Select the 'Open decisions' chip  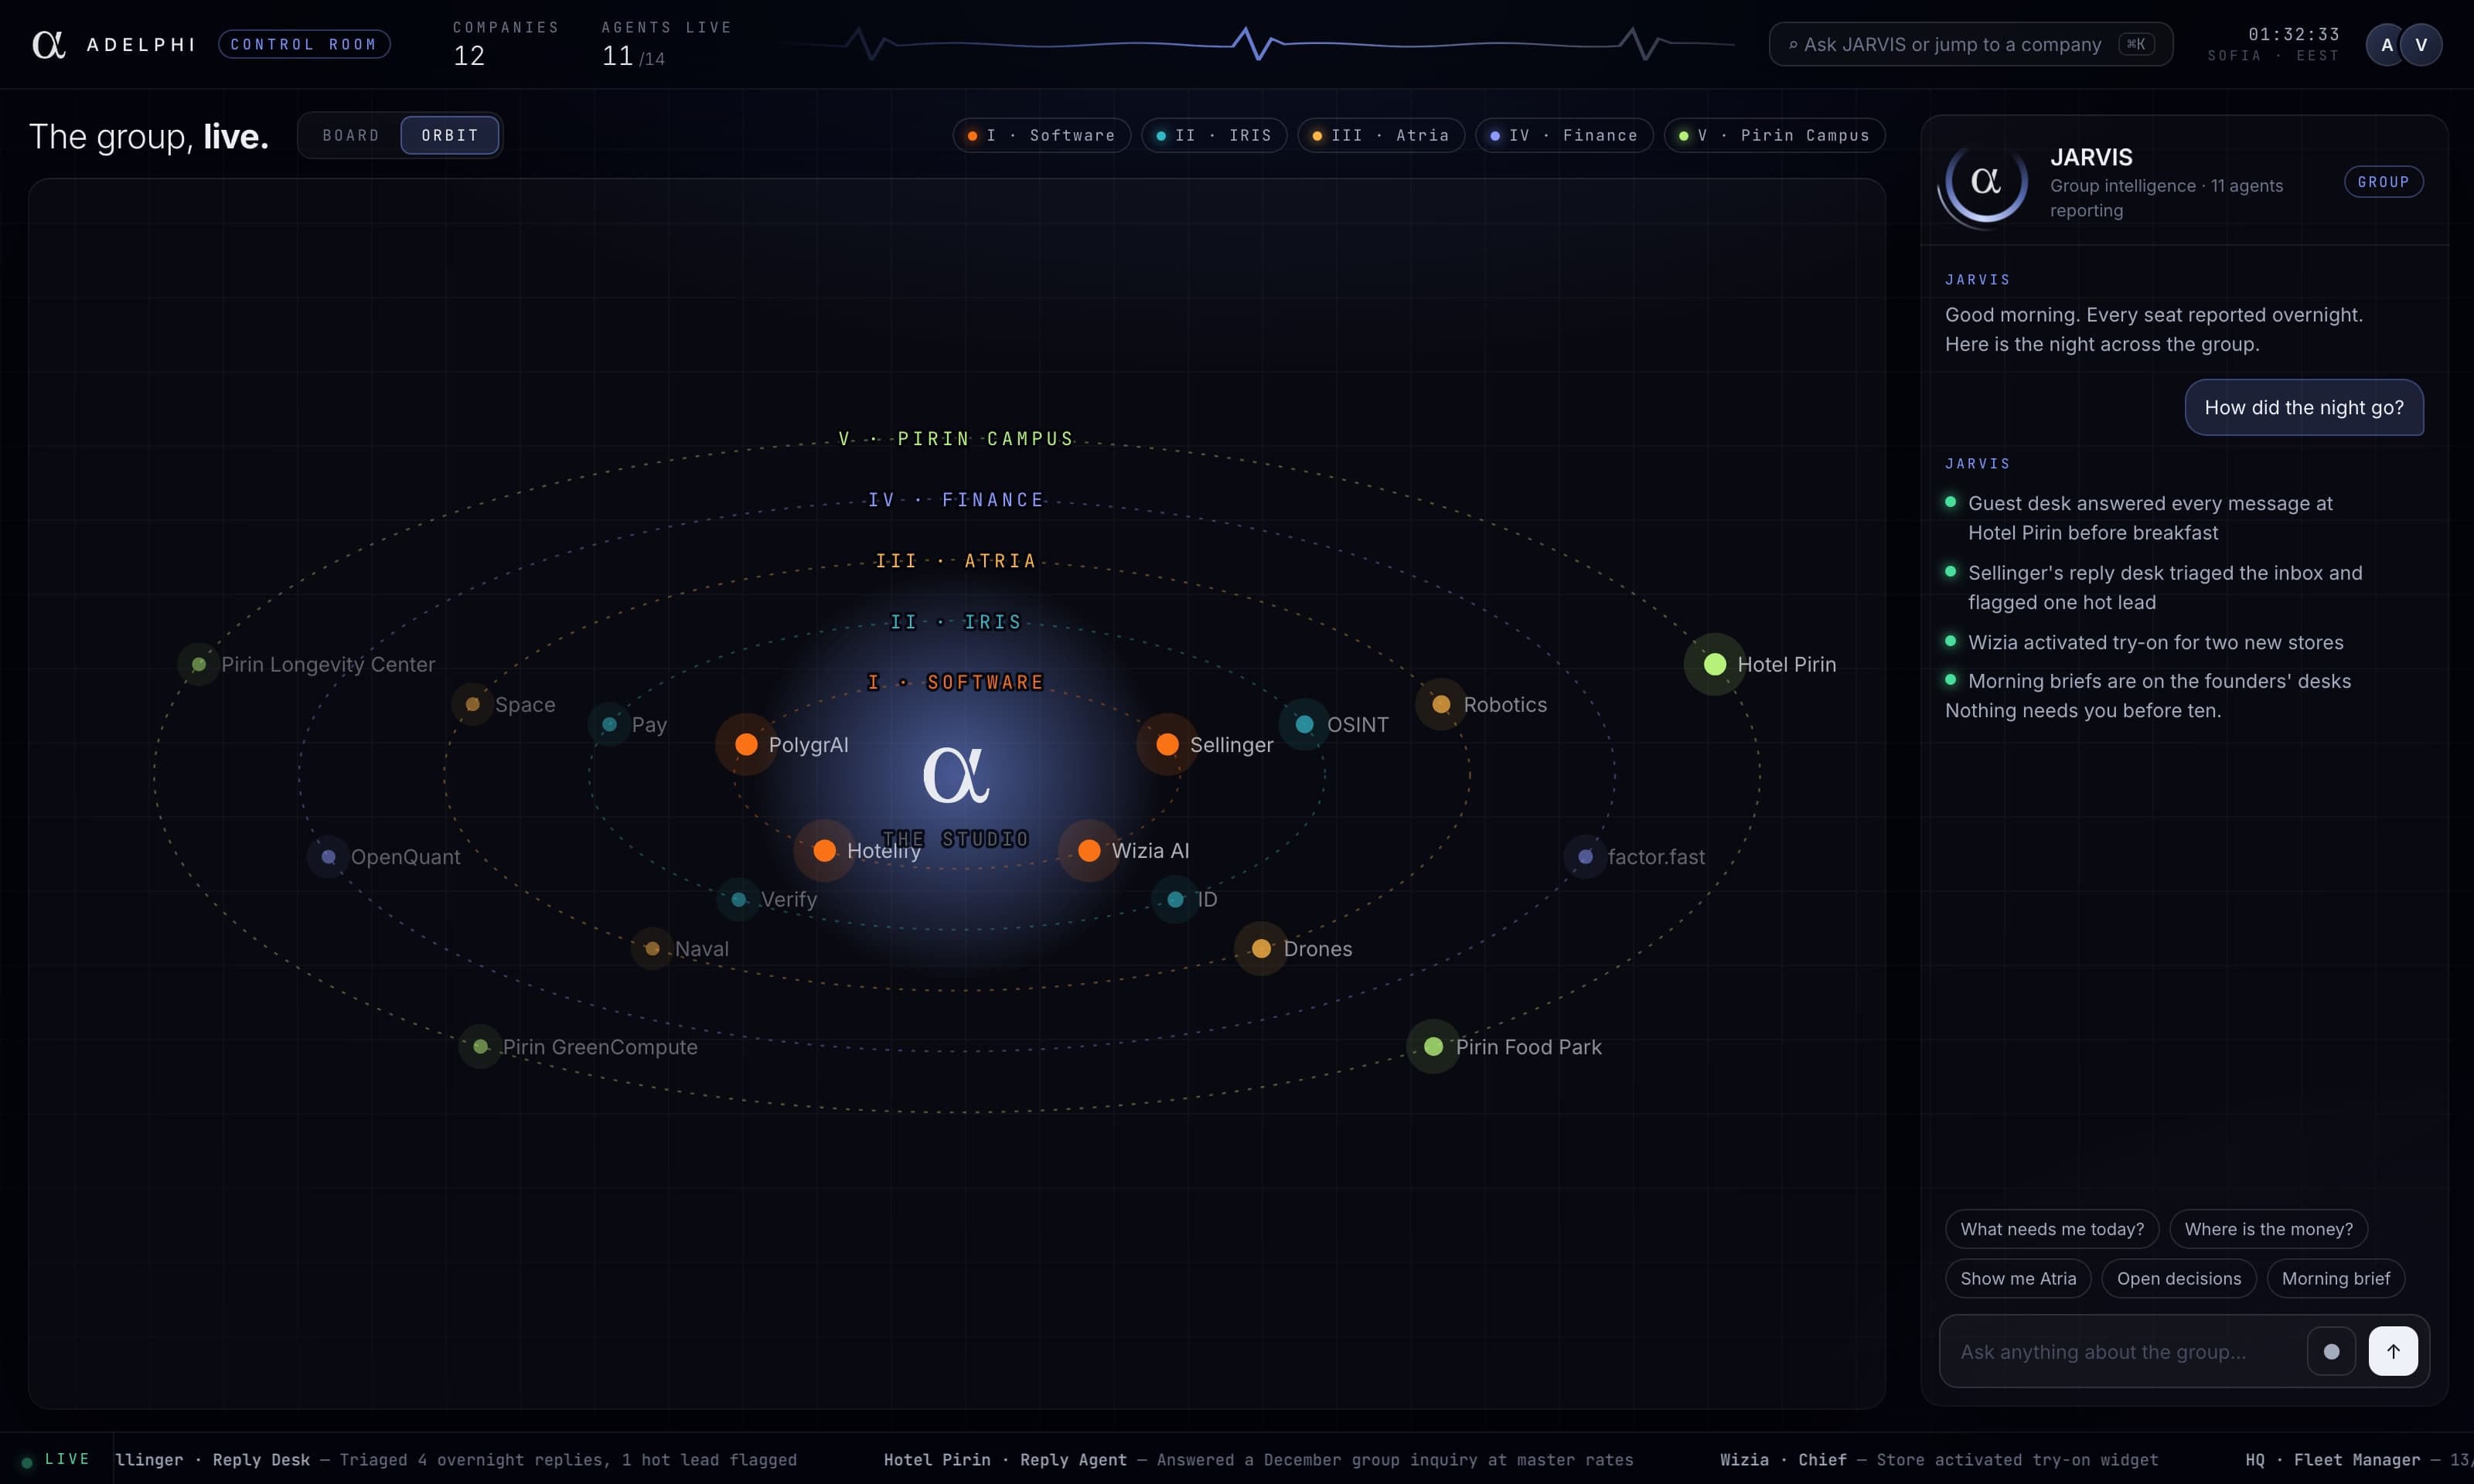pos(2178,1278)
